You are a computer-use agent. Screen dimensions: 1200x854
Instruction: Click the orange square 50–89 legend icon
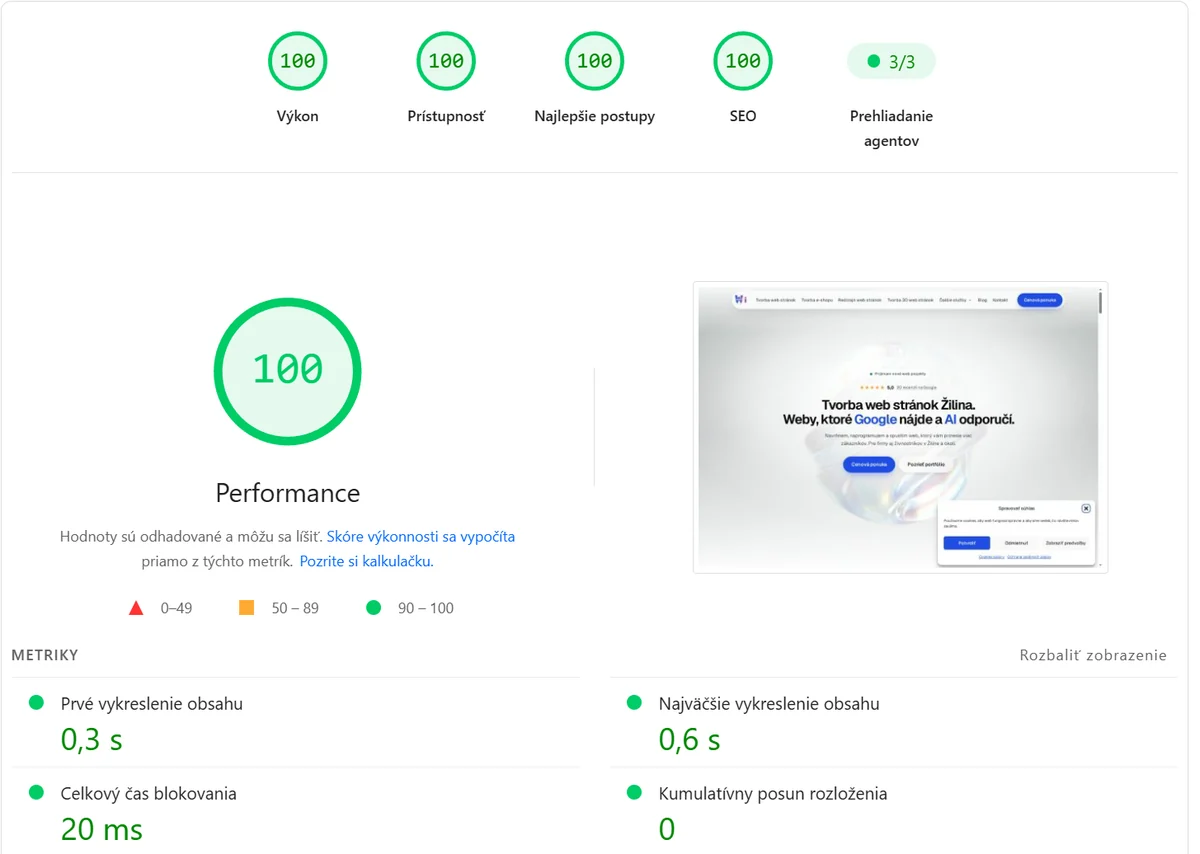pyautogui.click(x=246, y=607)
